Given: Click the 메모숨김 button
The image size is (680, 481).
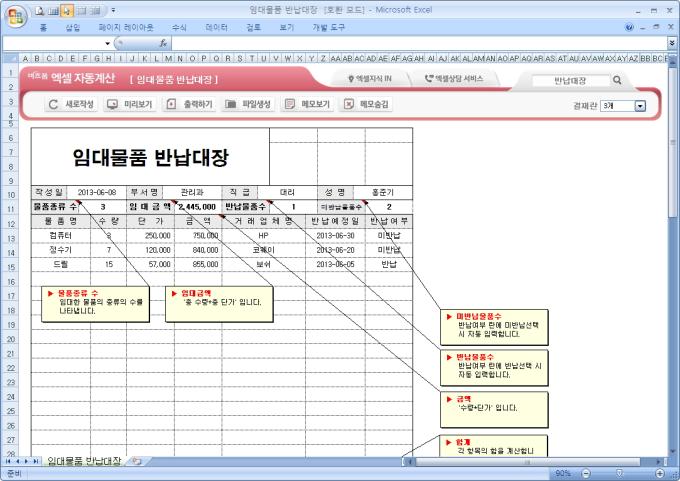Looking at the screenshot, I should tap(366, 105).
